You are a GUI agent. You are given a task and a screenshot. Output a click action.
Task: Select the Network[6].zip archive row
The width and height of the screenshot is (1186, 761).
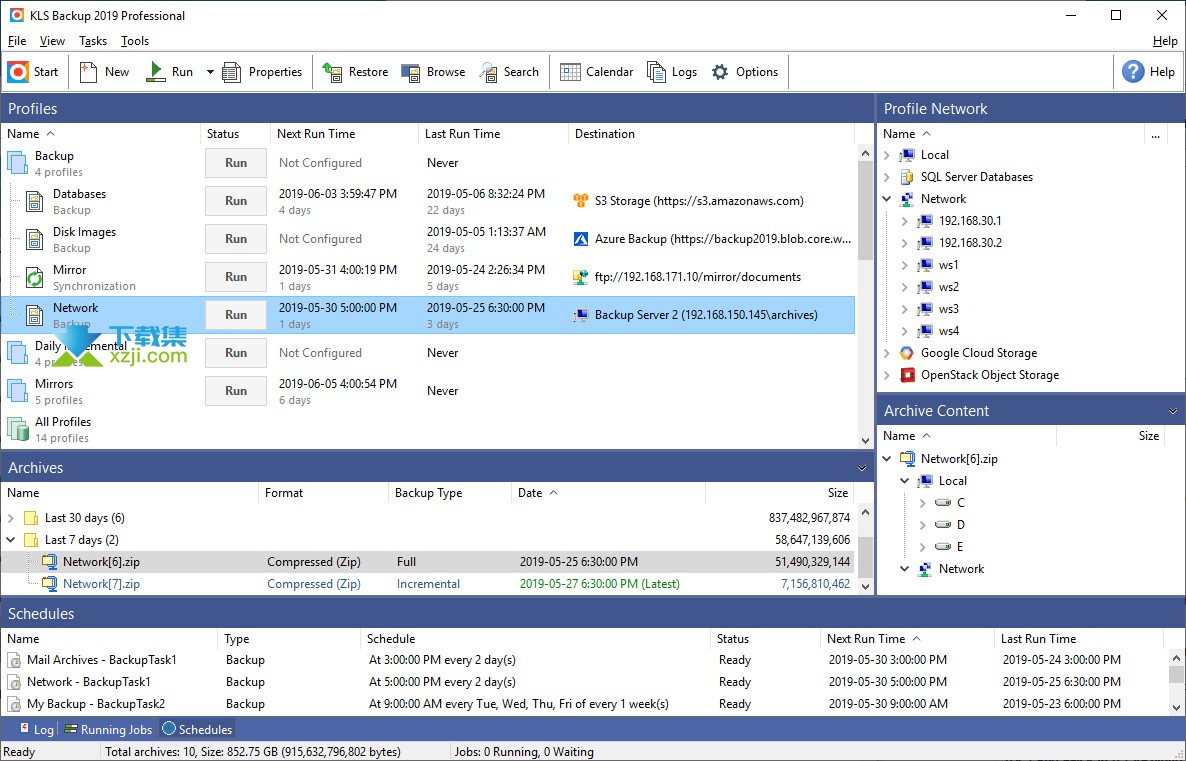[428, 562]
